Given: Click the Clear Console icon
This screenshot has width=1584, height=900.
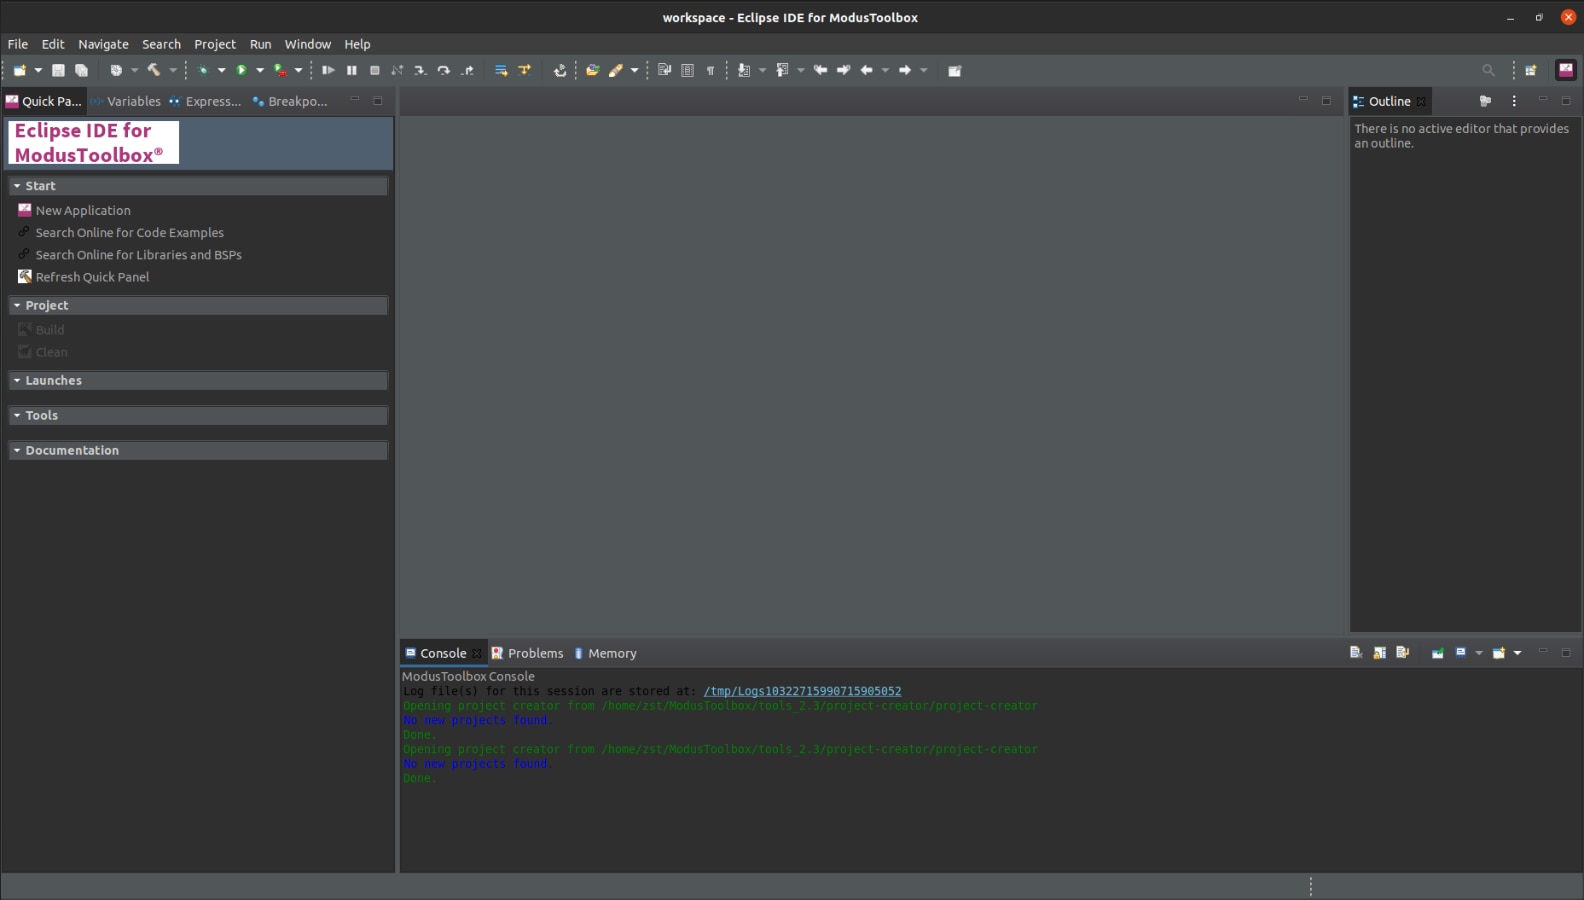Looking at the screenshot, I should pyautogui.click(x=1356, y=653).
